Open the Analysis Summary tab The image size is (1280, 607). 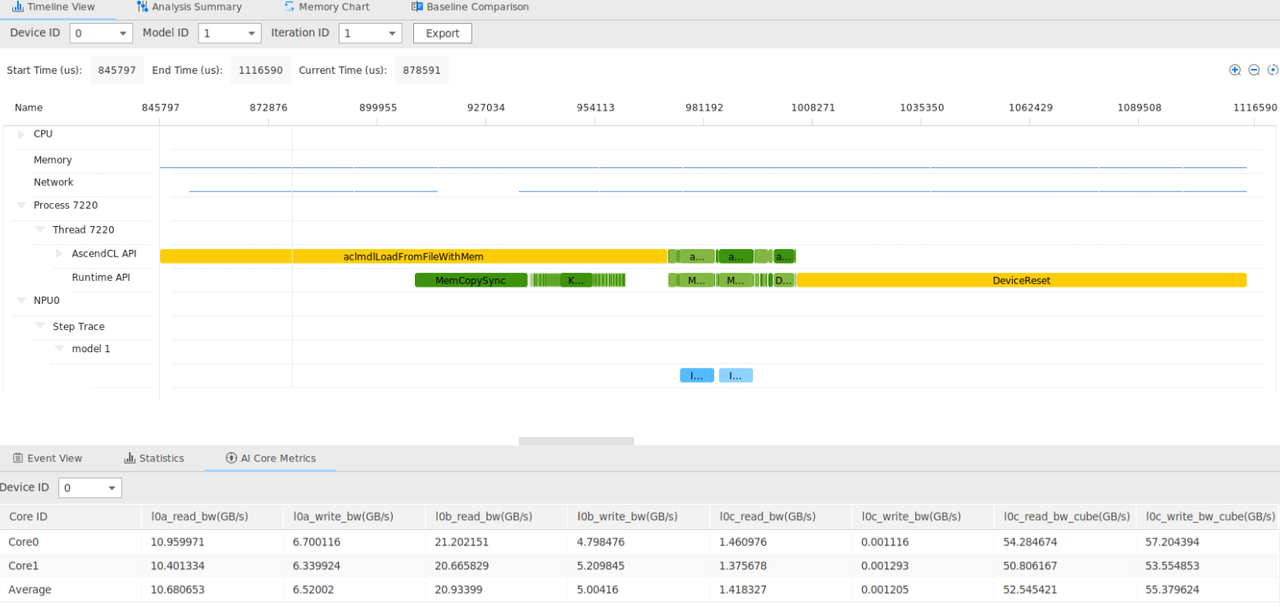coord(189,7)
